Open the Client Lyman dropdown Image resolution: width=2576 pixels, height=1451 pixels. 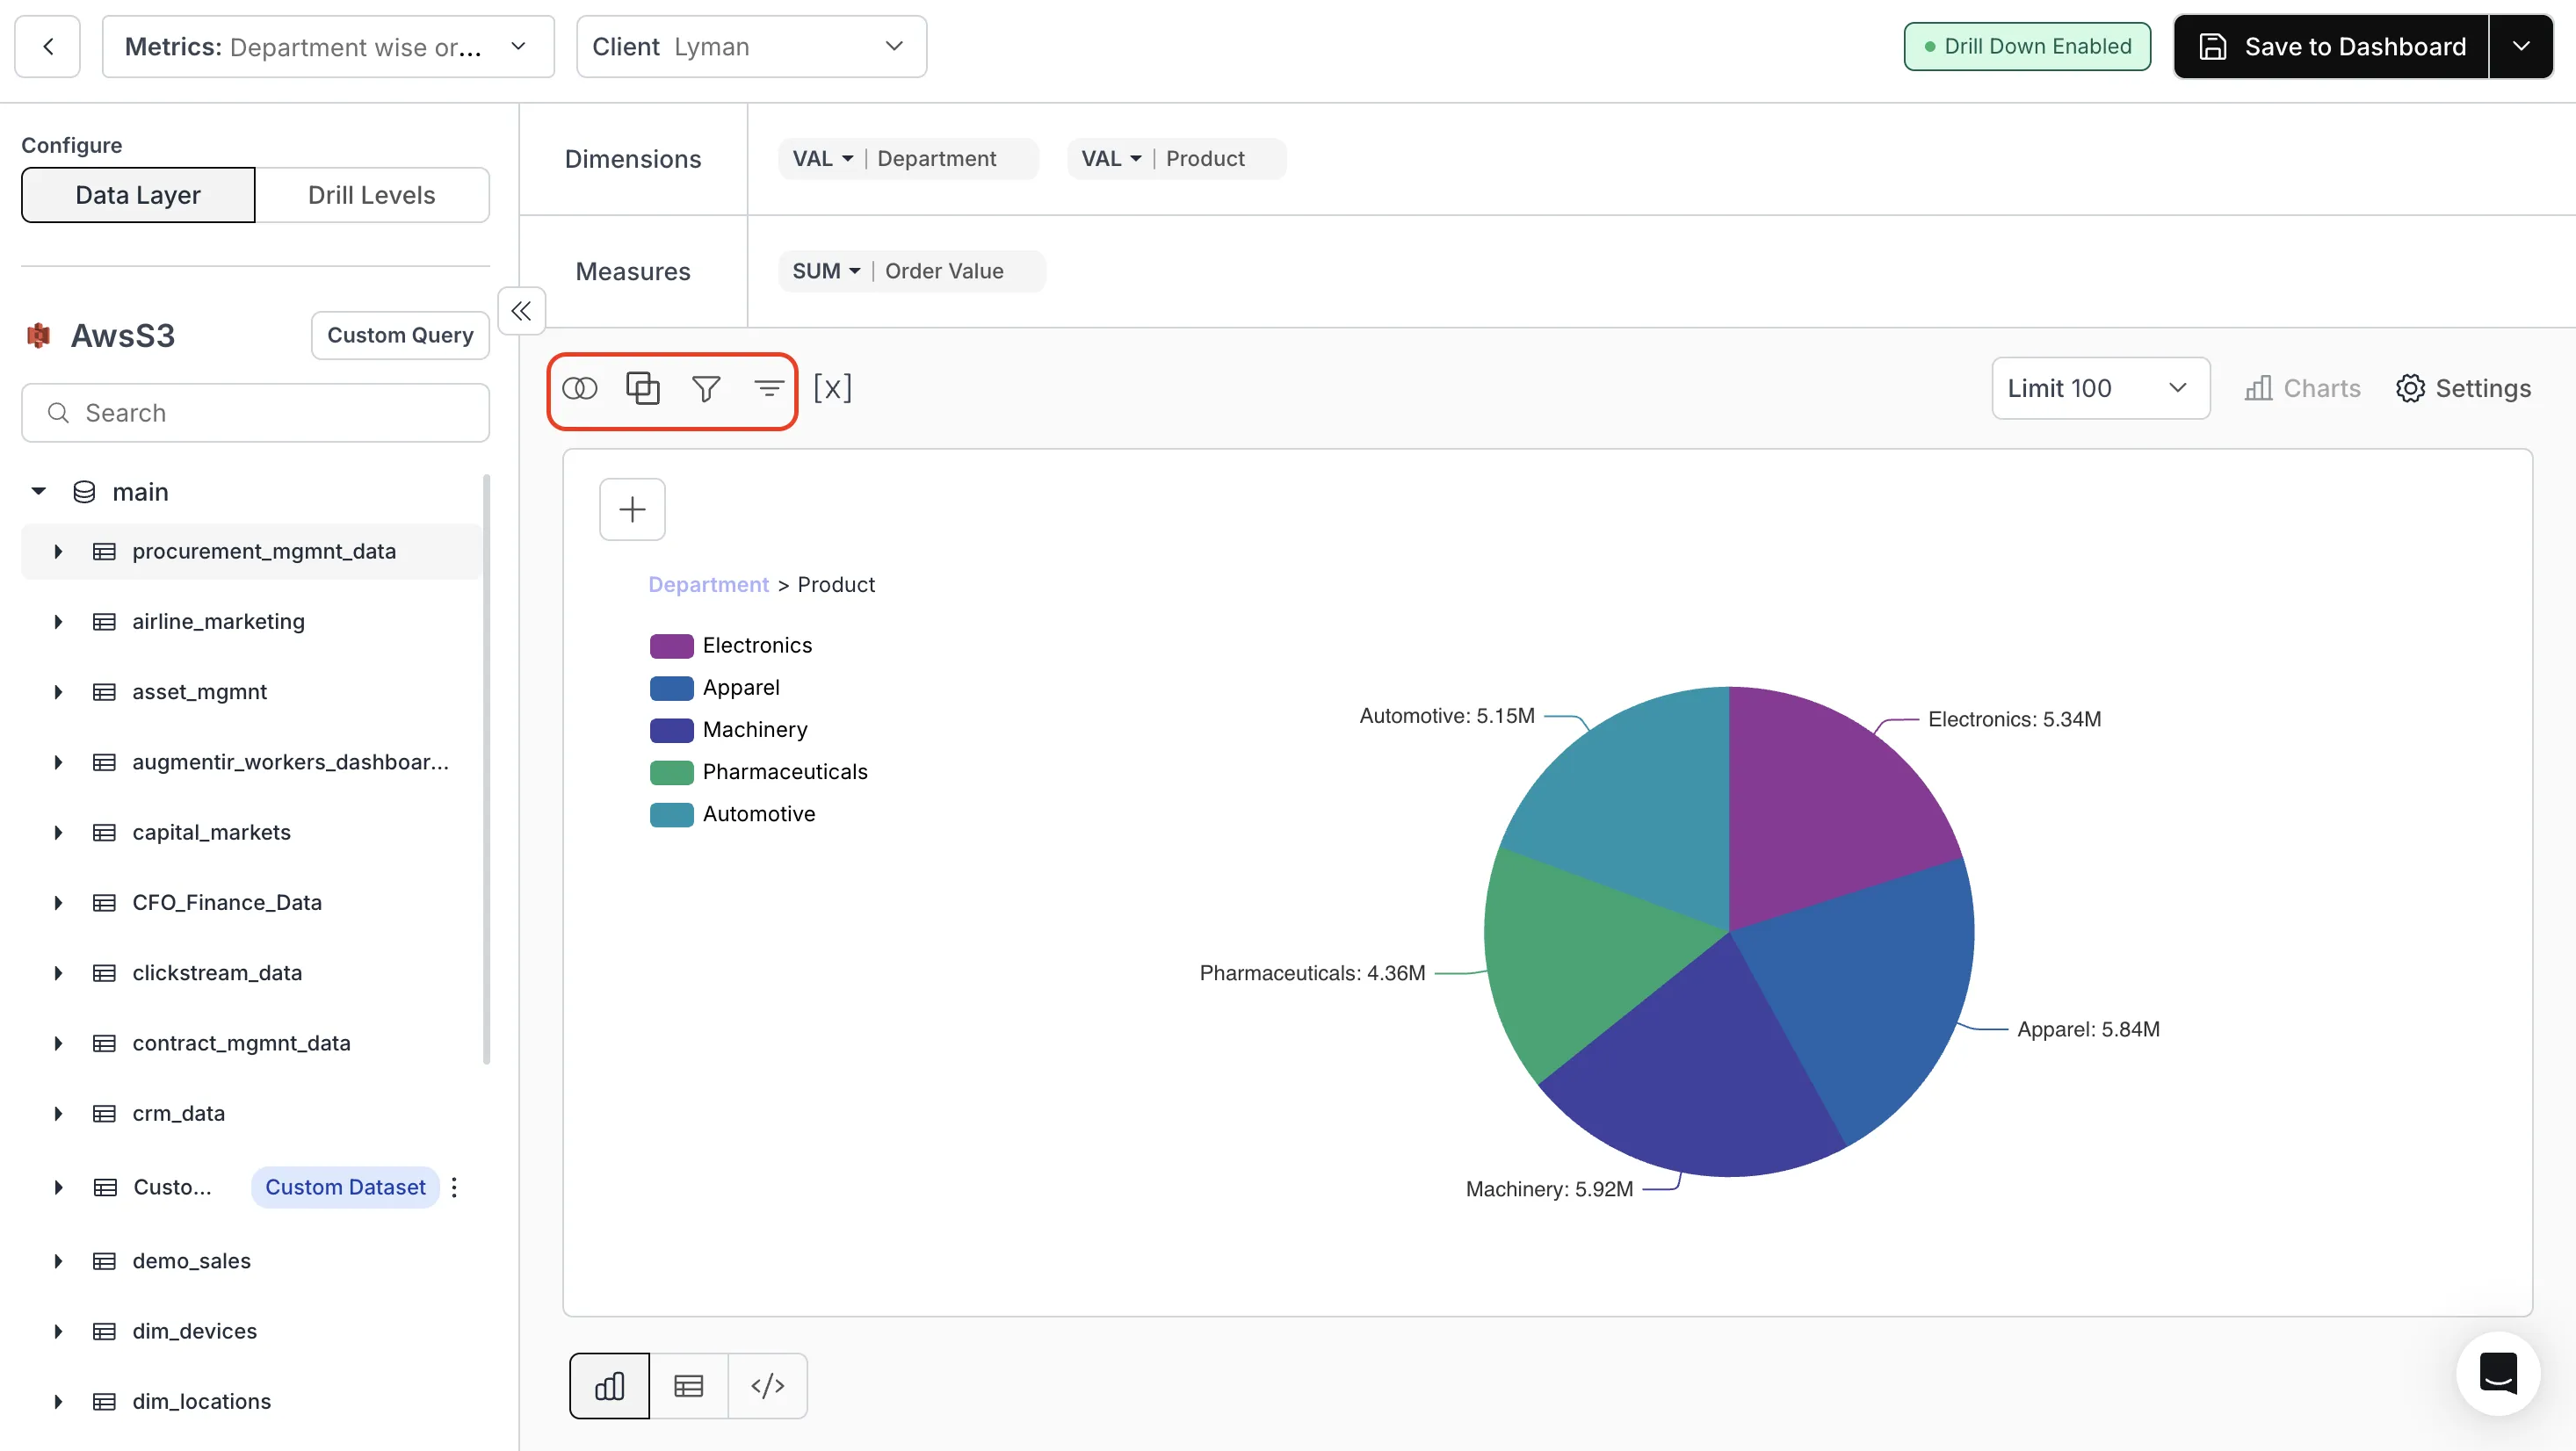point(751,46)
